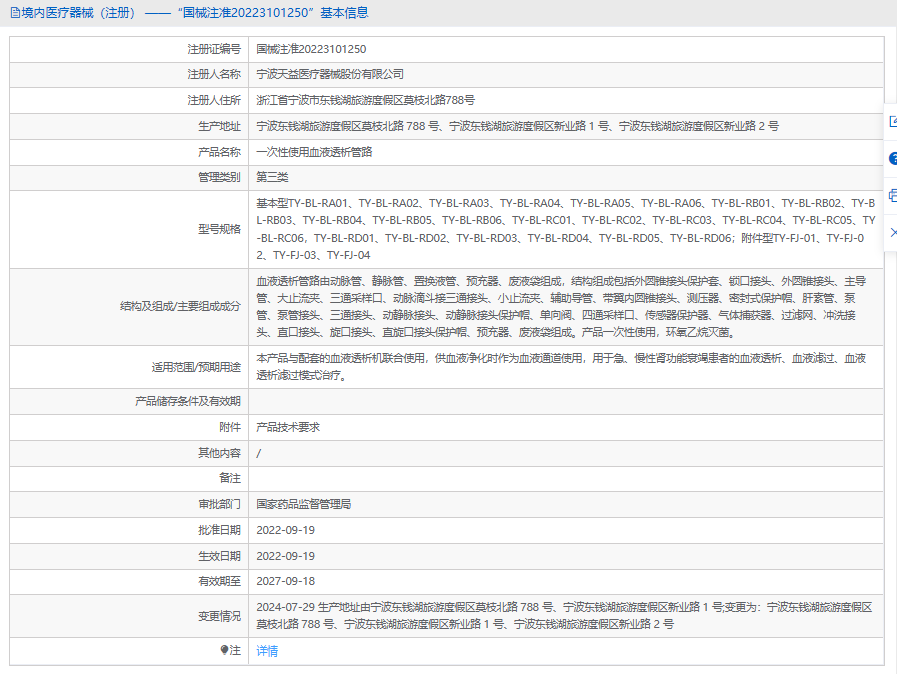Screen dimensions: 897x674
Task: Click the blue question mark help icon
Action: point(892,158)
